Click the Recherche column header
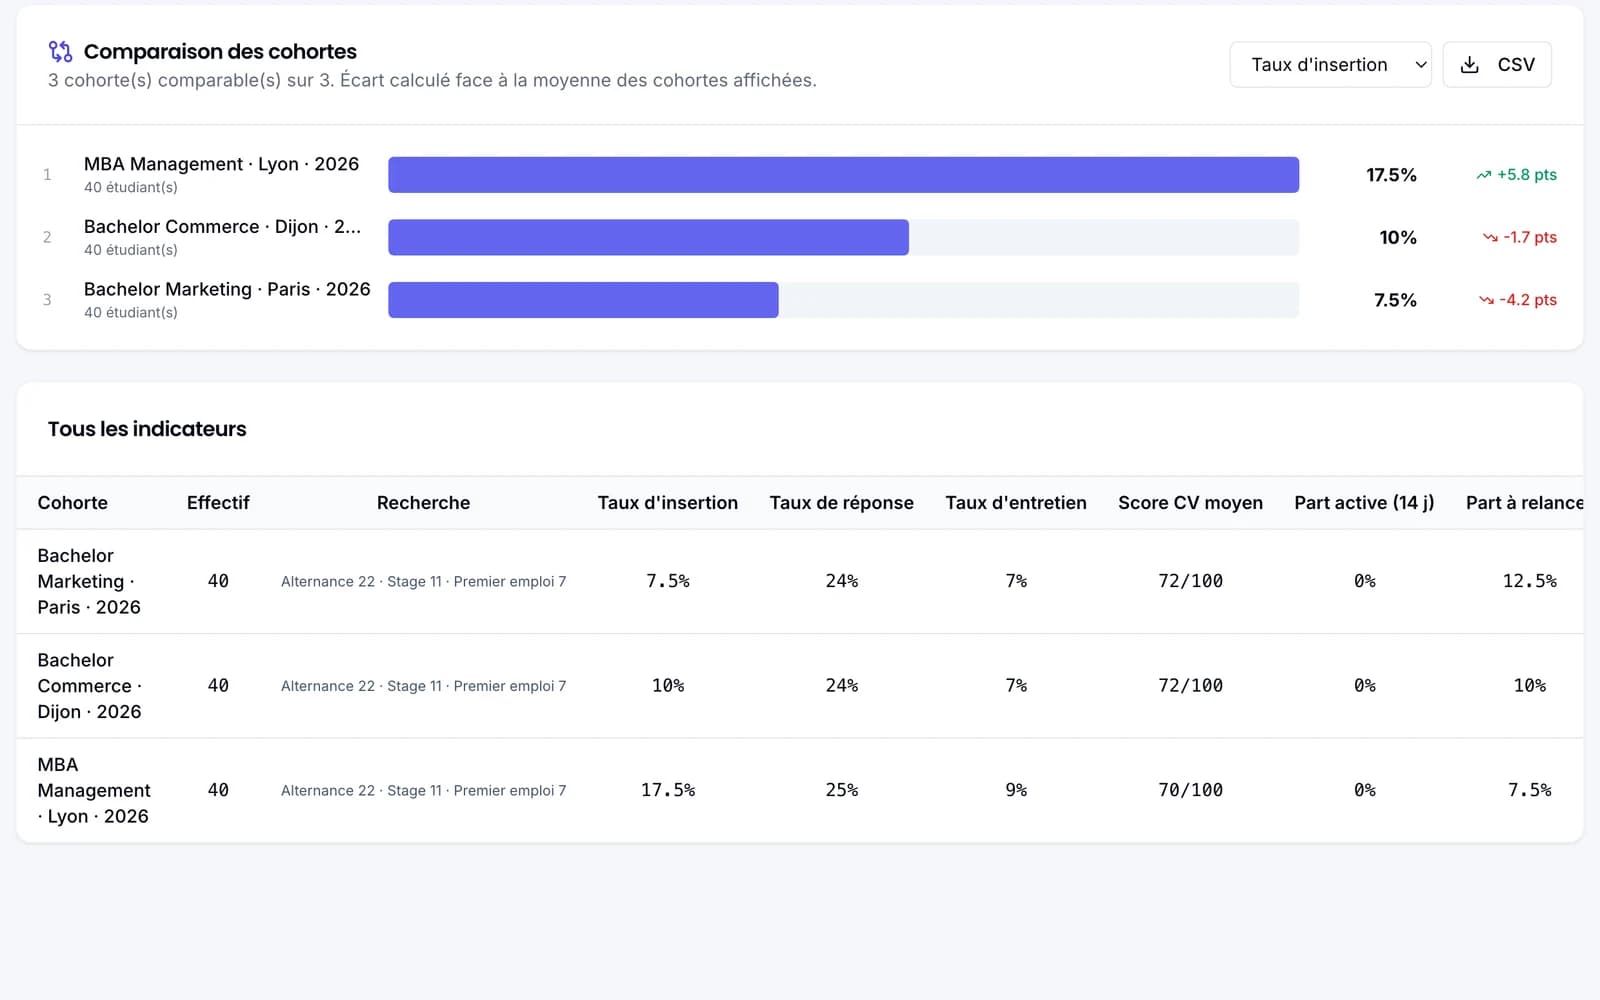 (423, 503)
